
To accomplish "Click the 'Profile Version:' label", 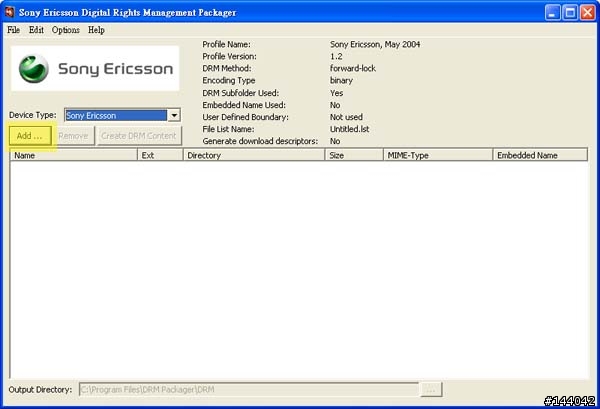I will pos(229,56).
